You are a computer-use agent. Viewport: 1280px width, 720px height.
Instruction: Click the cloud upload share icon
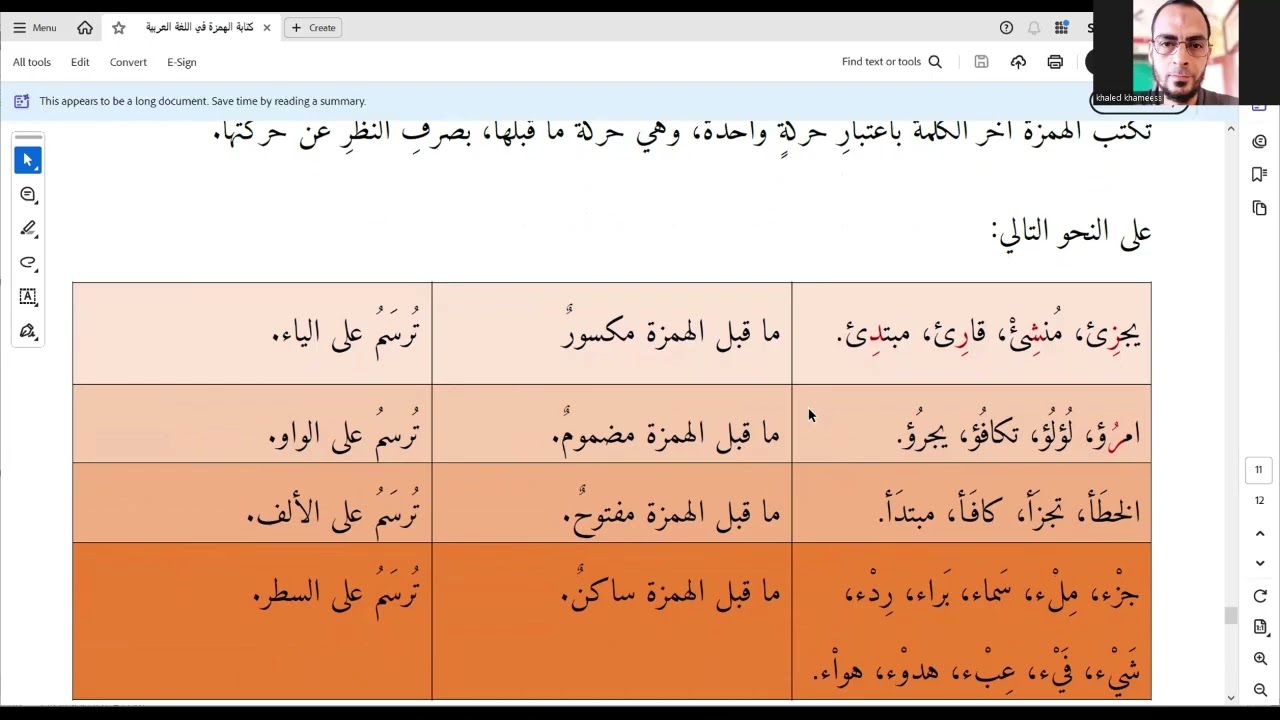[x=1018, y=62]
